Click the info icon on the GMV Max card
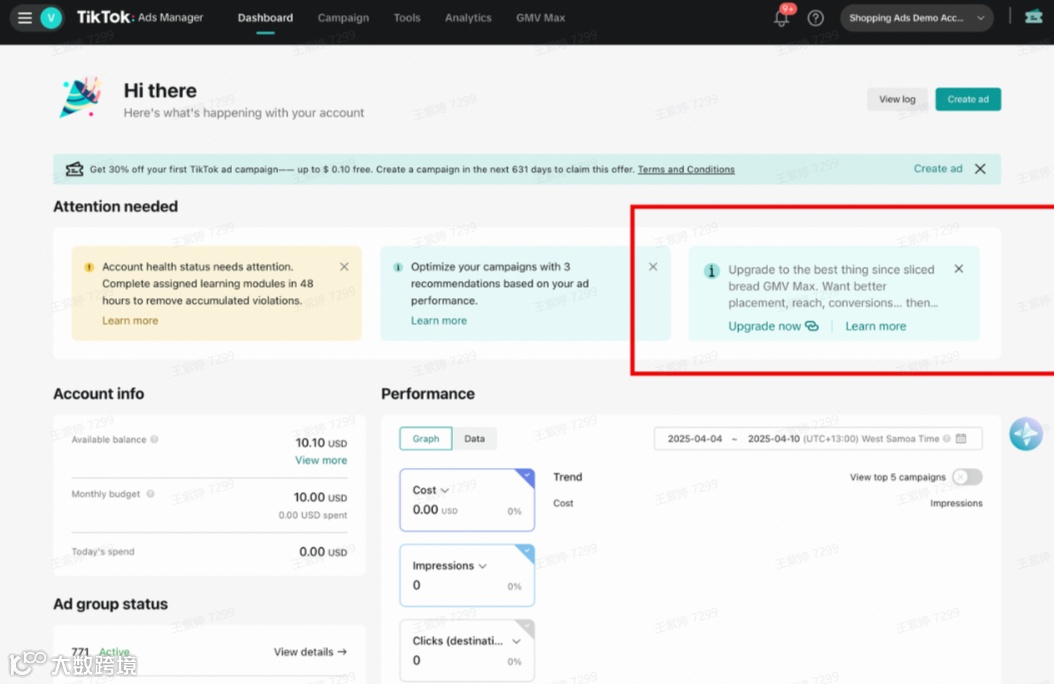Image resolution: width=1054 pixels, height=684 pixels. (x=711, y=271)
